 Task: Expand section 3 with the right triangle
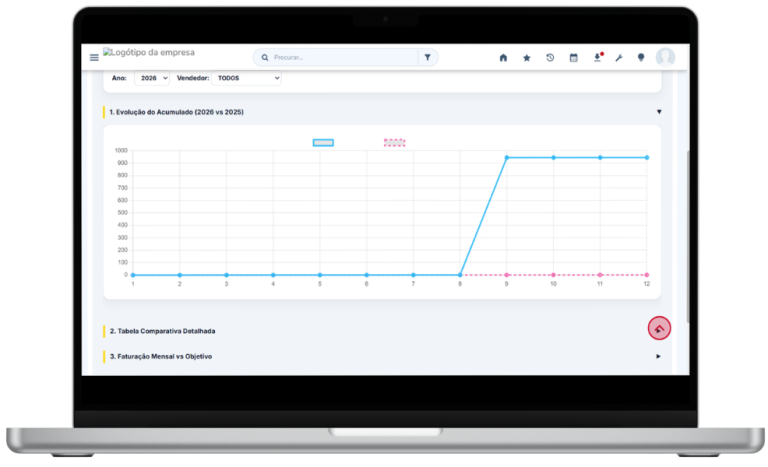(658, 356)
